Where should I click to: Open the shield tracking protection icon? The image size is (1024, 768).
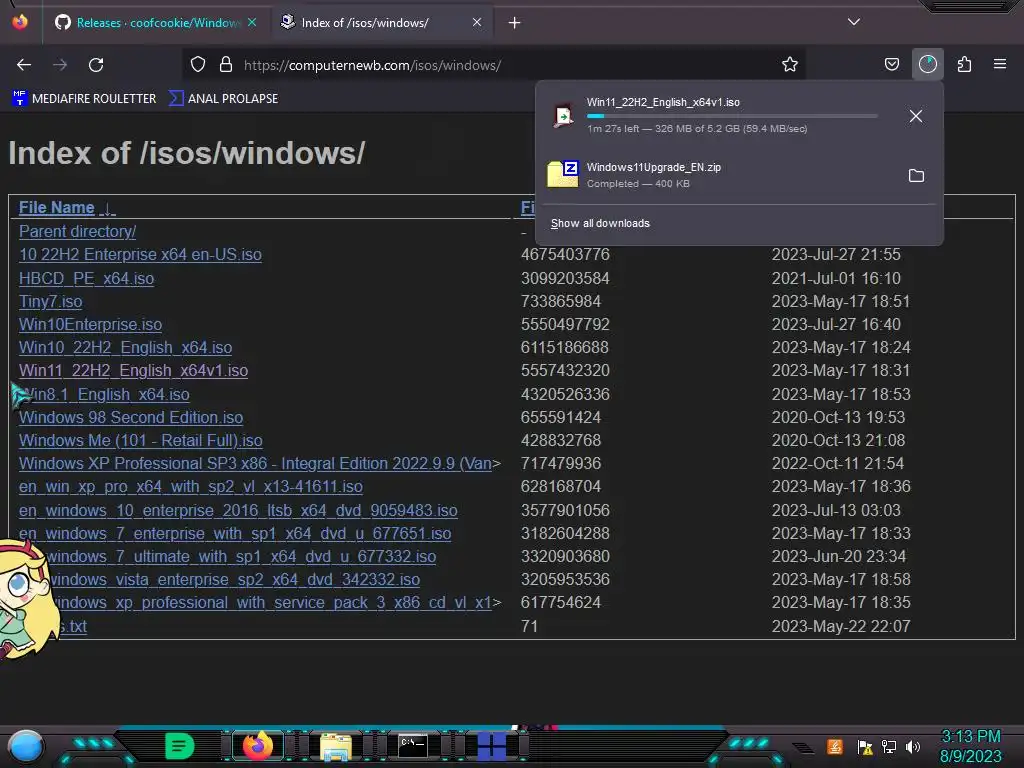tap(198, 65)
